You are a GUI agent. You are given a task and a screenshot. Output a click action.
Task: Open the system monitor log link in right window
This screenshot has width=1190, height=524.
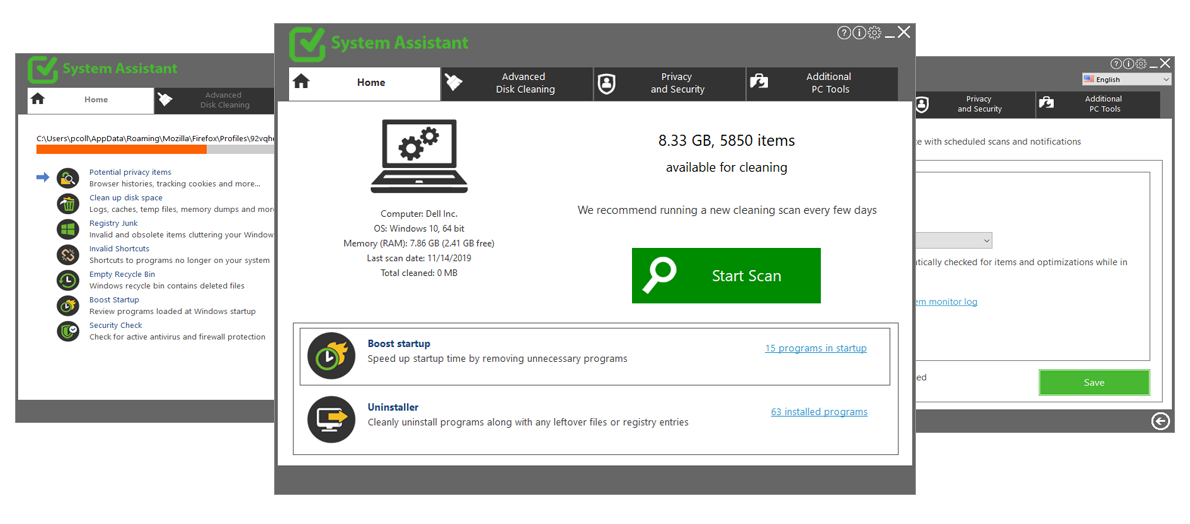[x=946, y=301]
